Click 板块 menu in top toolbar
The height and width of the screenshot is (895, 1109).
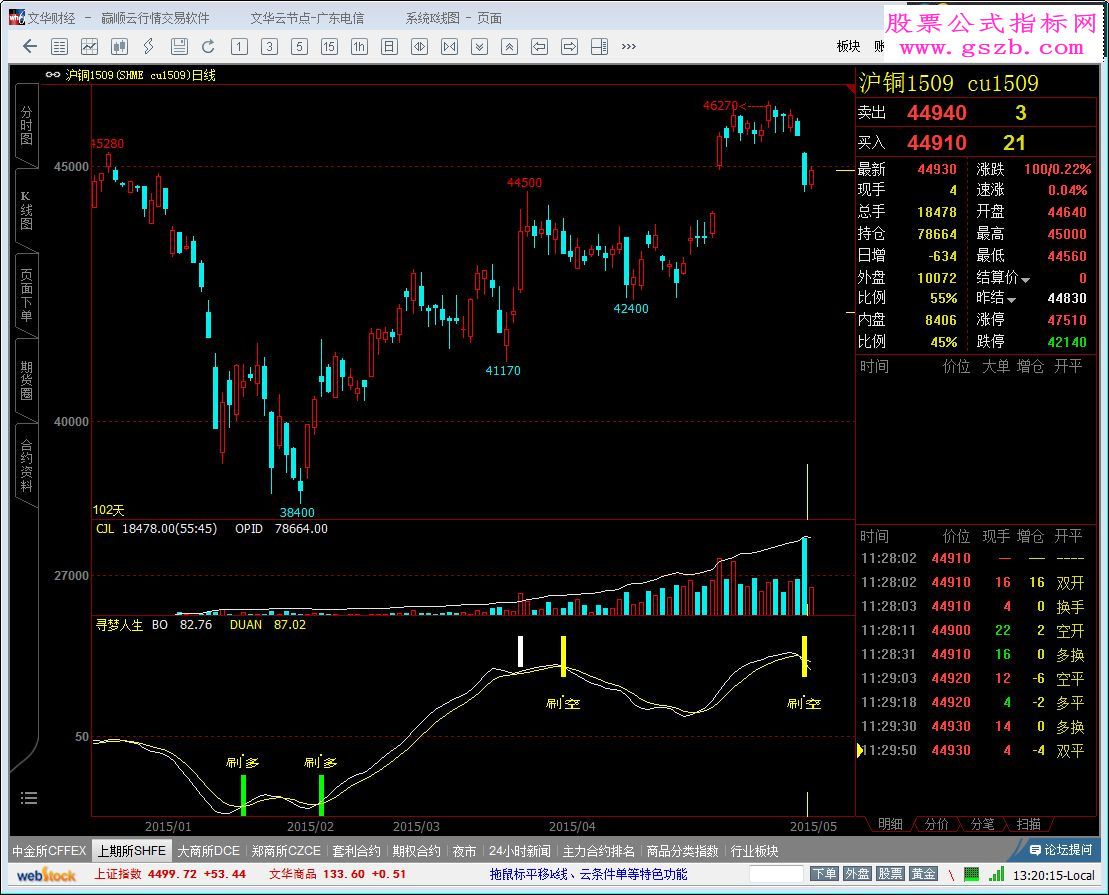849,47
